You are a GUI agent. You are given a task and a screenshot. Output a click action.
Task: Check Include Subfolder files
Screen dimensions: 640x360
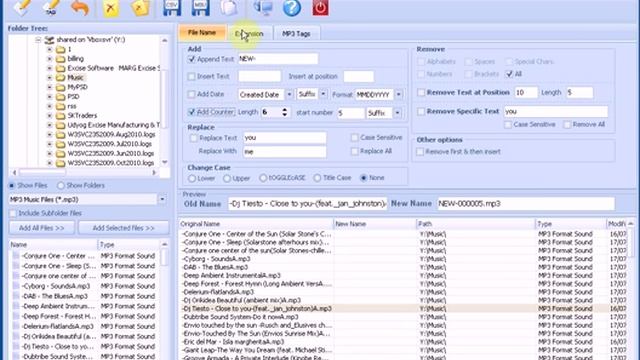[x=13, y=213]
